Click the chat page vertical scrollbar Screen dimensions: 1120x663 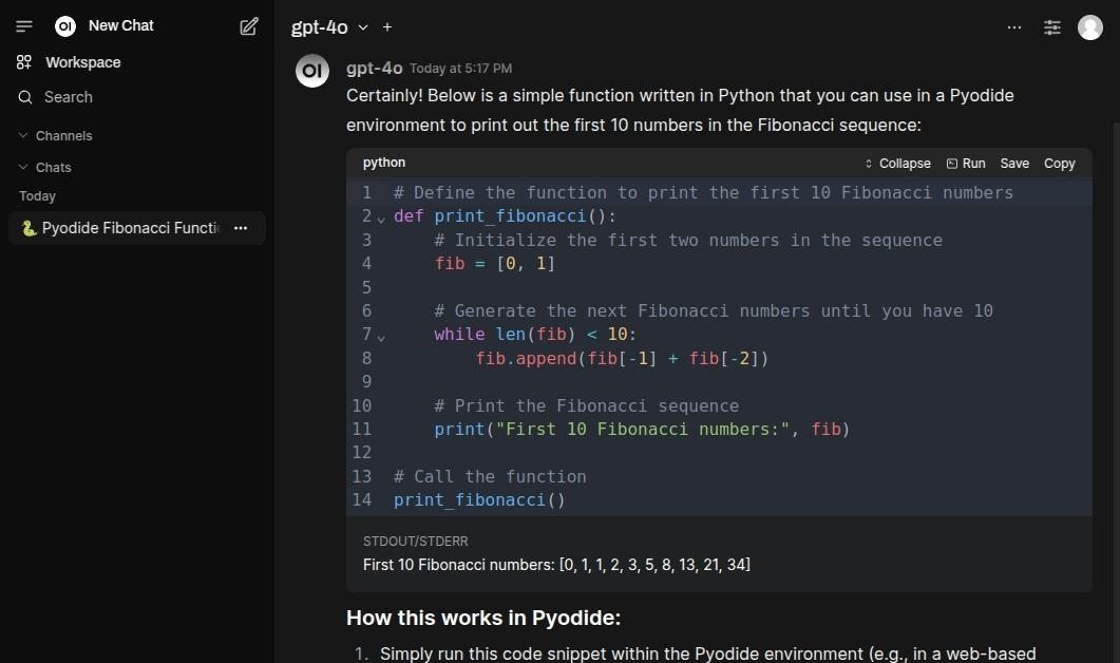click(1114, 300)
